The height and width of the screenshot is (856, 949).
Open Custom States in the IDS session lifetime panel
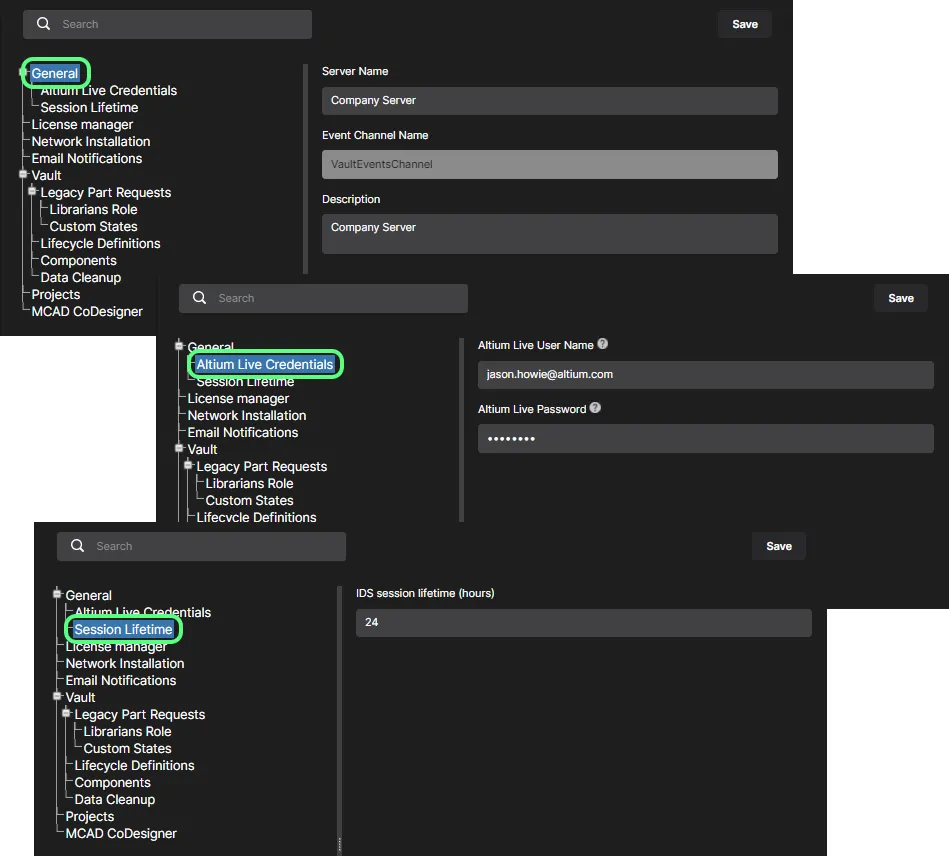(127, 748)
